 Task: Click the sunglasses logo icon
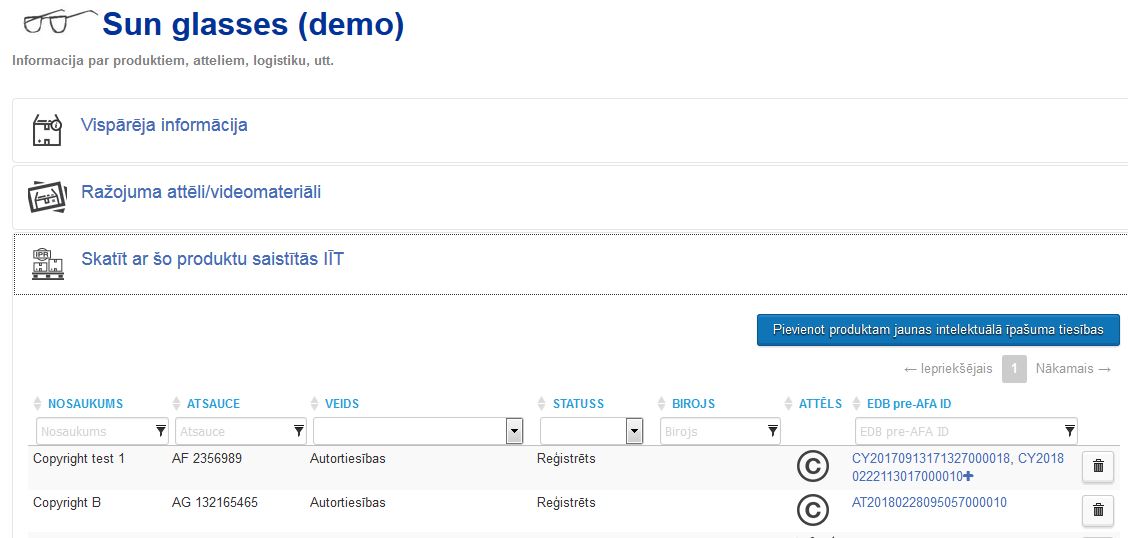pos(60,22)
